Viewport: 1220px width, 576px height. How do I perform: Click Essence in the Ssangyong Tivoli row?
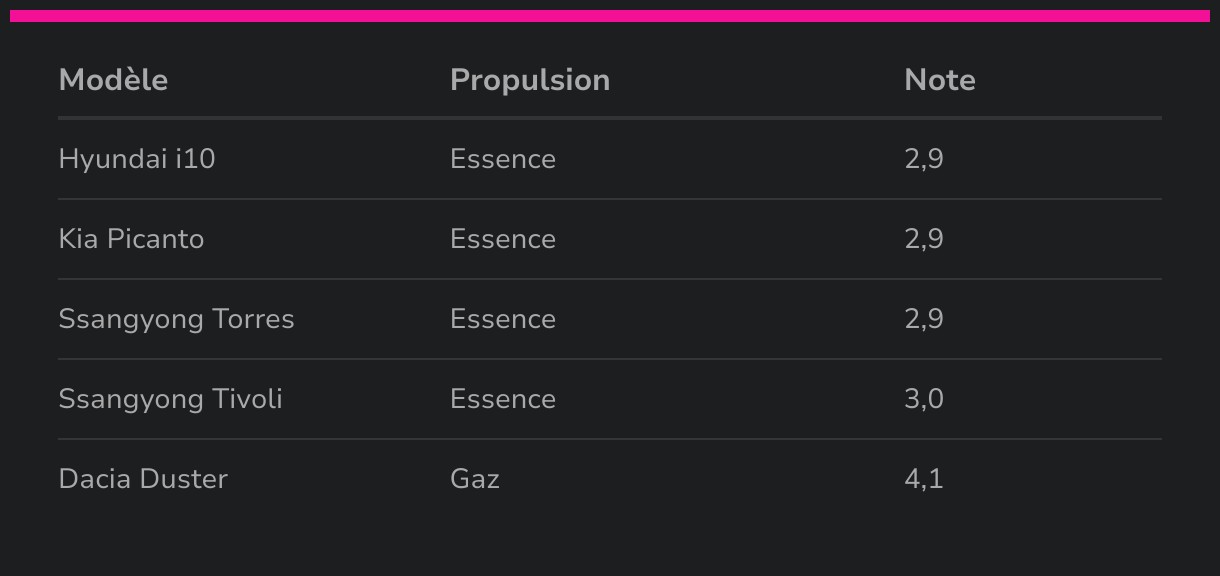tap(503, 399)
